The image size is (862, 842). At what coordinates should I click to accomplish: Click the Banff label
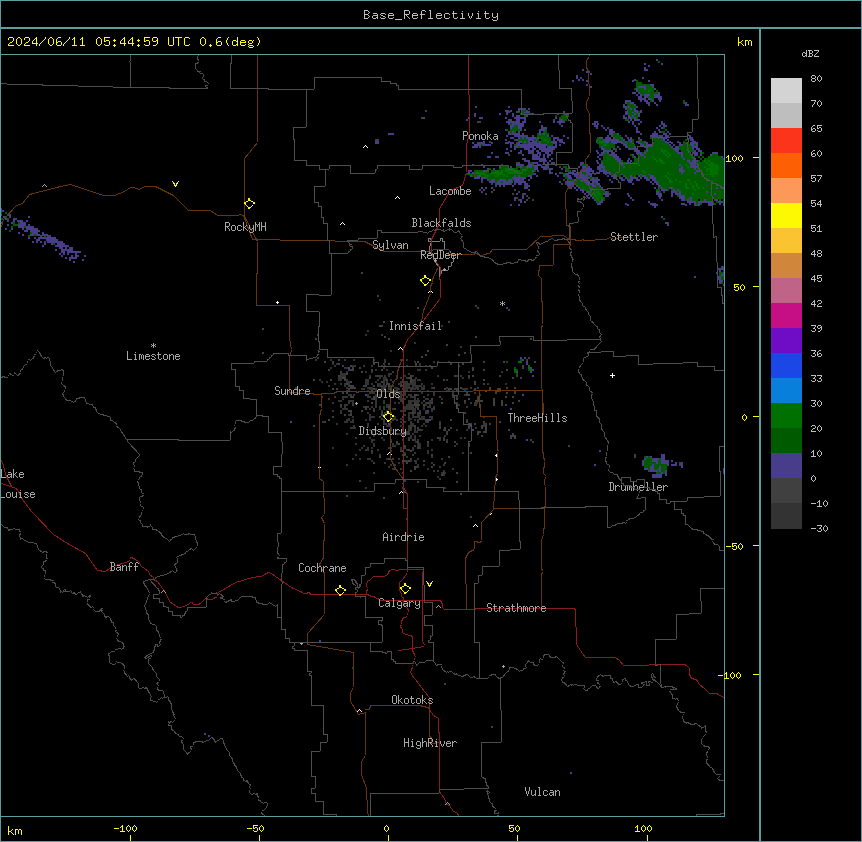(124, 567)
